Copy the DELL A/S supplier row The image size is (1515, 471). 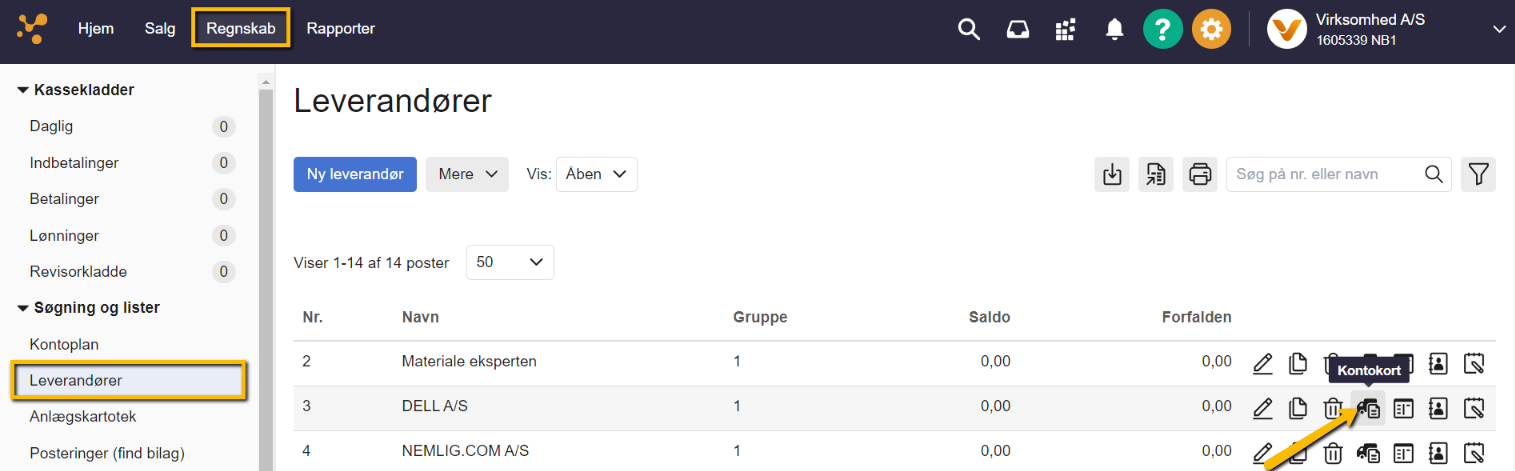click(x=1298, y=408)
